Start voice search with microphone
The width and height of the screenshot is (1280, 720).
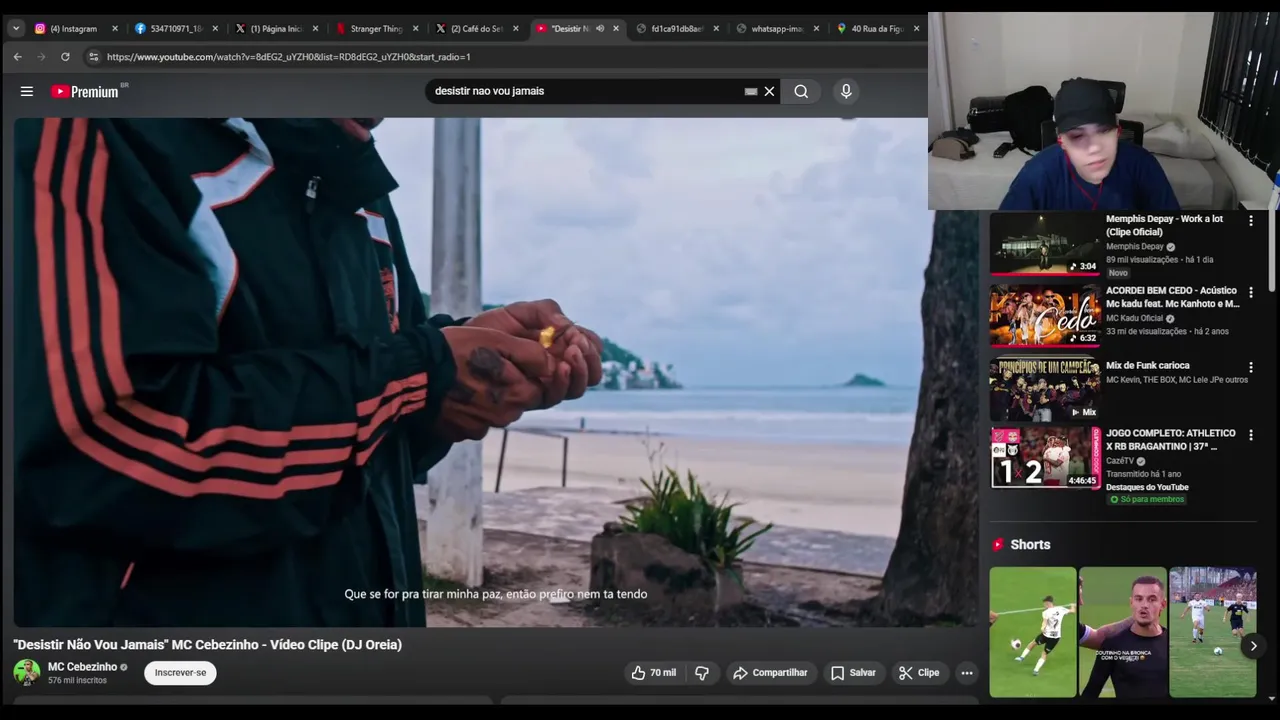tap(846, 91)
